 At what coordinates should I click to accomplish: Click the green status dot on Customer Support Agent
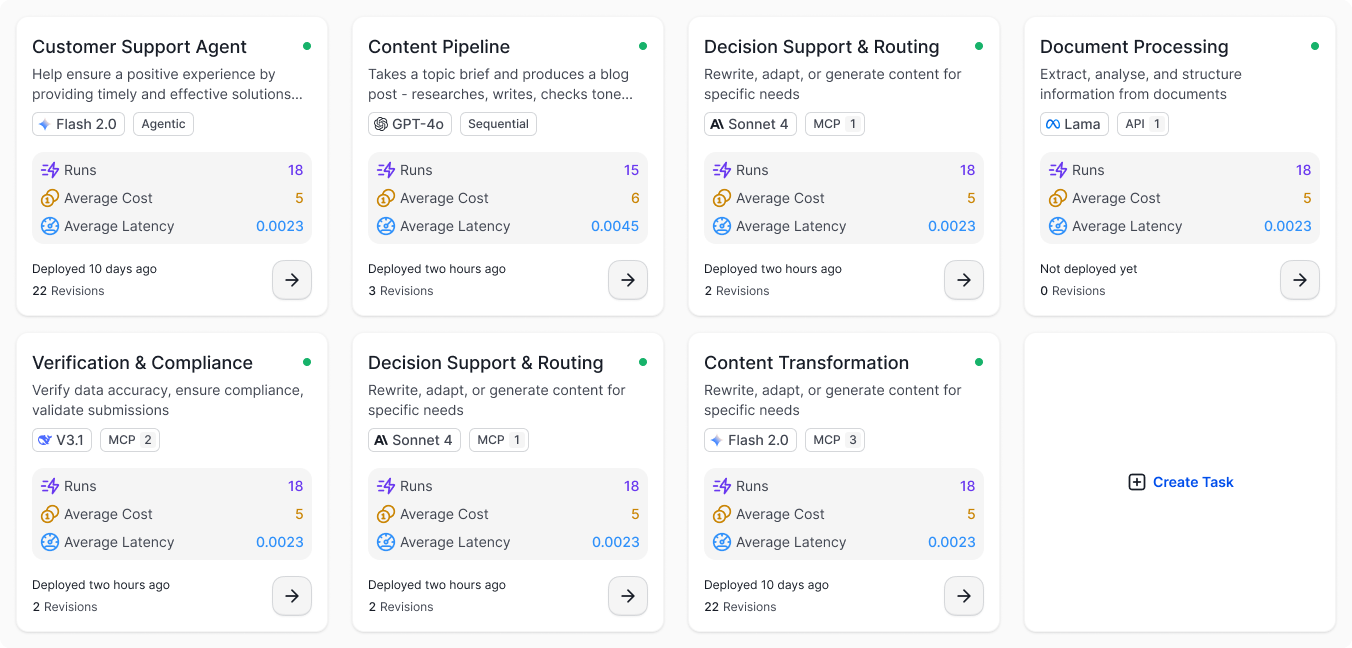pyautogui.click(x=307, y=46)
